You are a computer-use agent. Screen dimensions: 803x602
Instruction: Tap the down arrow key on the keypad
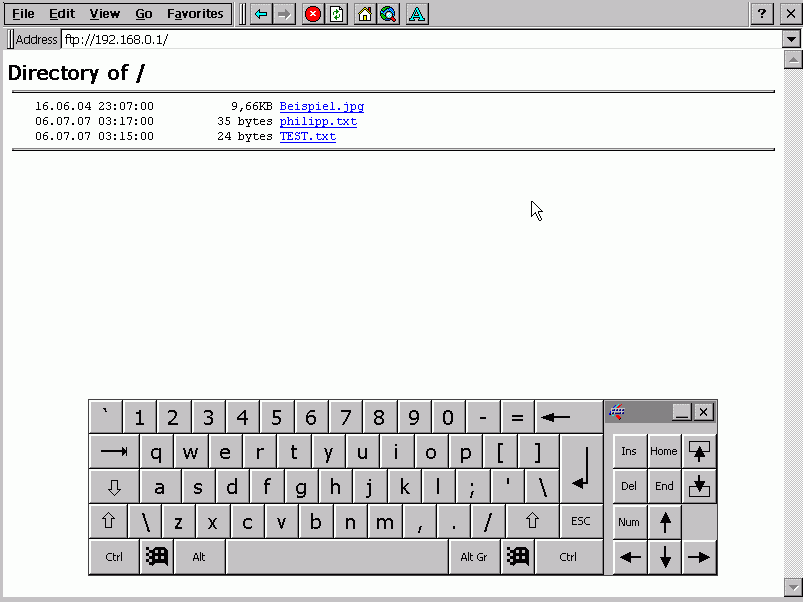(x=665, y=557)
